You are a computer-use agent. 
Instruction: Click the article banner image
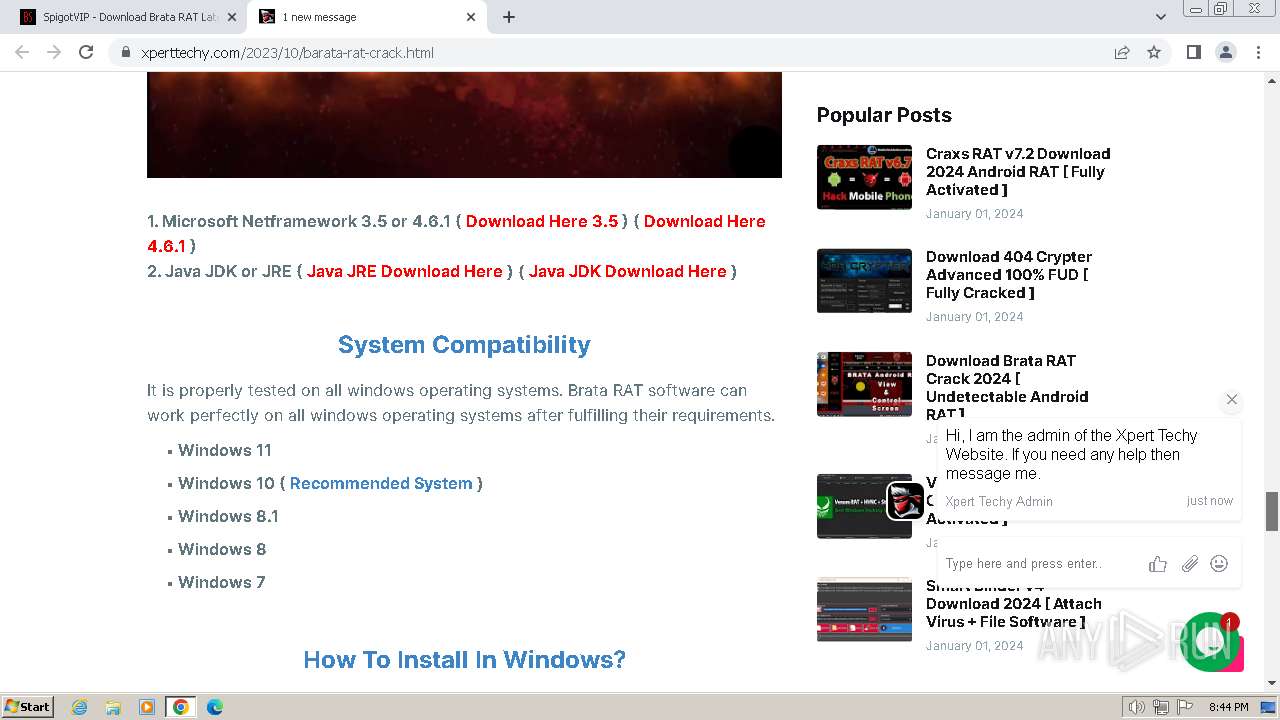click(464, 125)
